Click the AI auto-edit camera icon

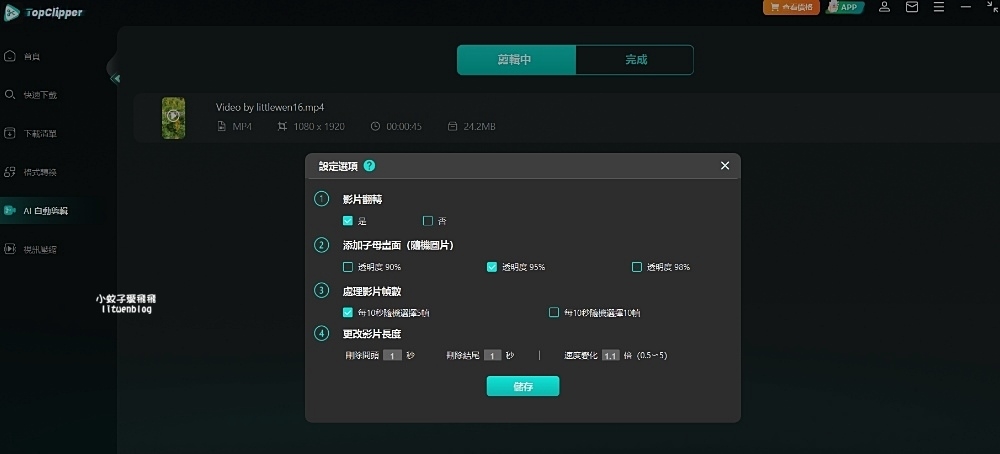pyautogui.click(x=10, y=210)
